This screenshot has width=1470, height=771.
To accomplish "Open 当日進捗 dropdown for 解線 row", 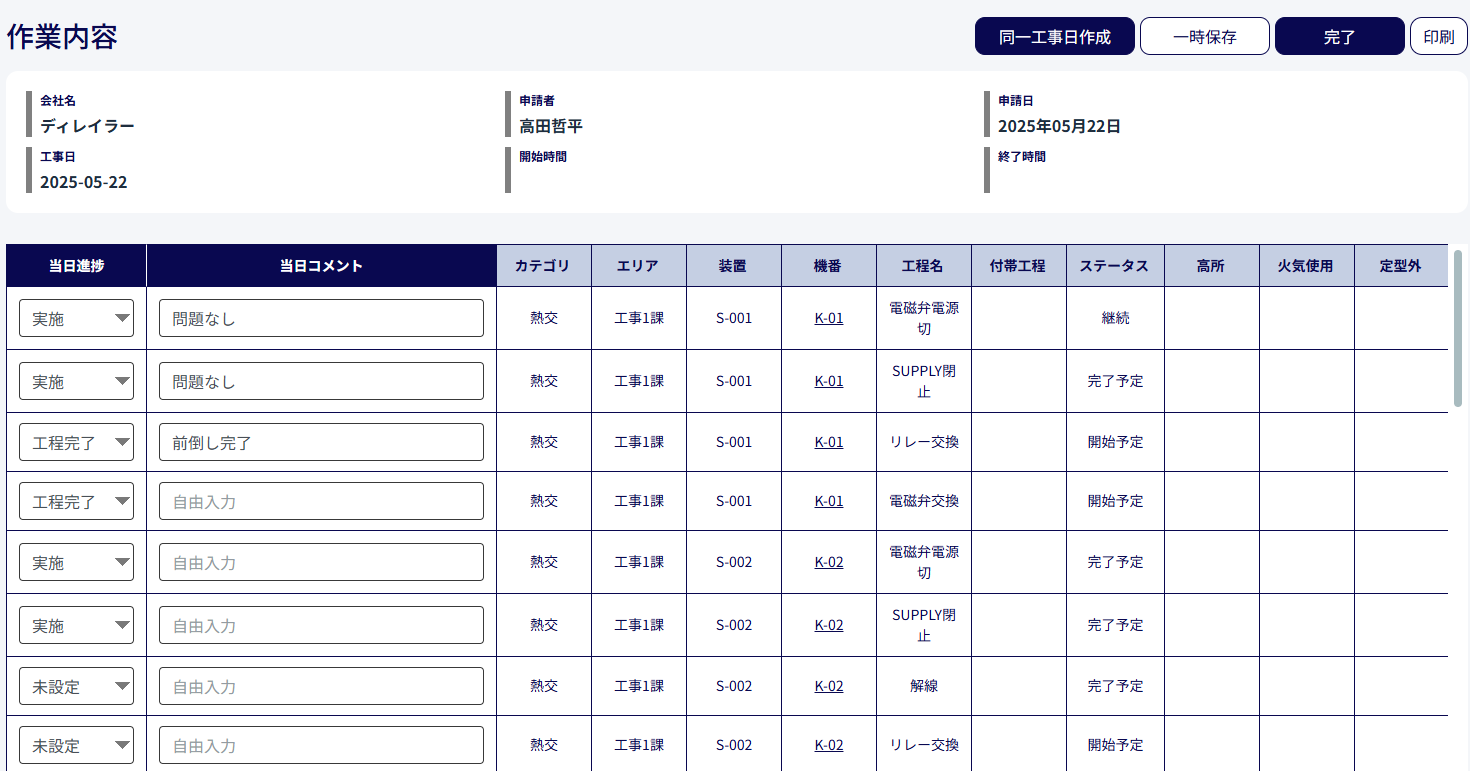I will (76, 686).
